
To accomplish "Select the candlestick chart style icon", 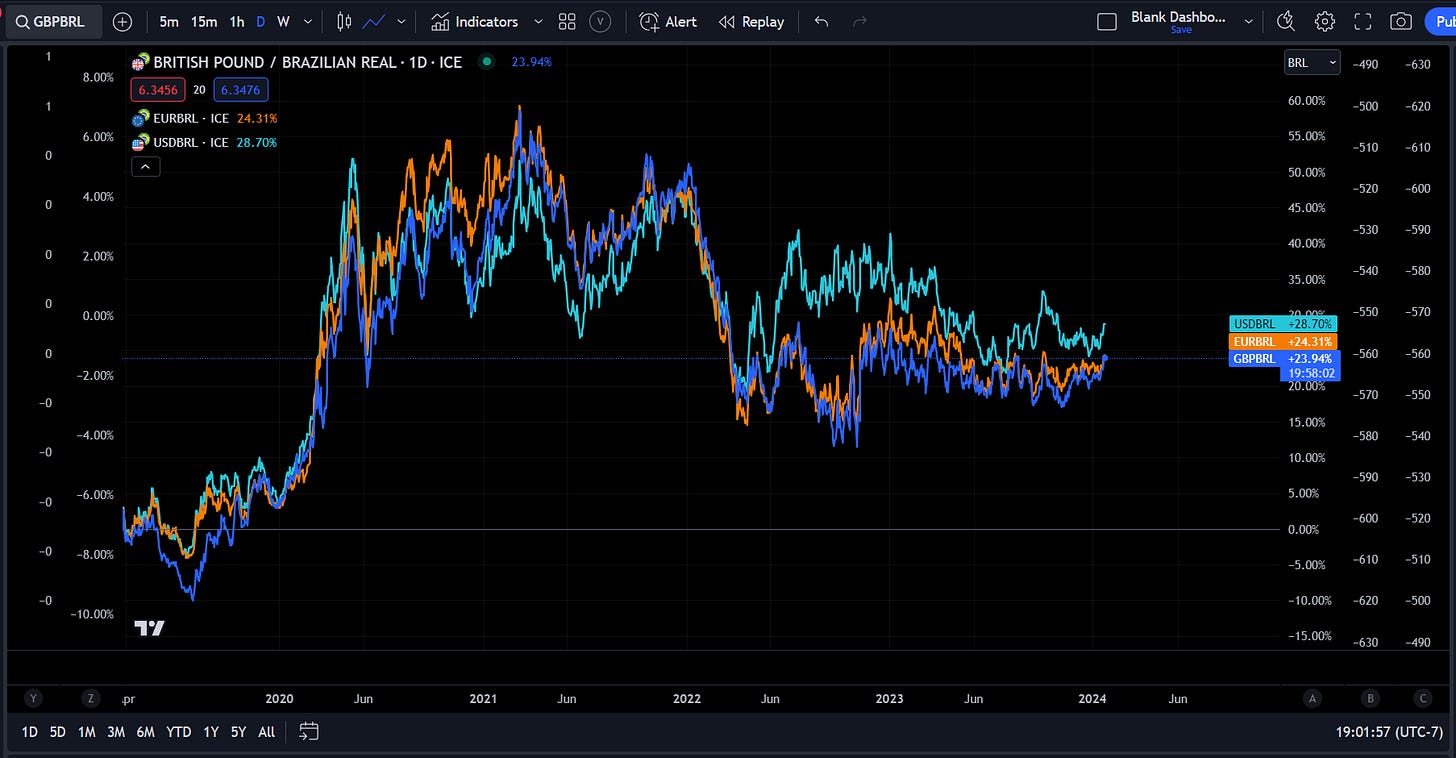I will tap(345, 21).
